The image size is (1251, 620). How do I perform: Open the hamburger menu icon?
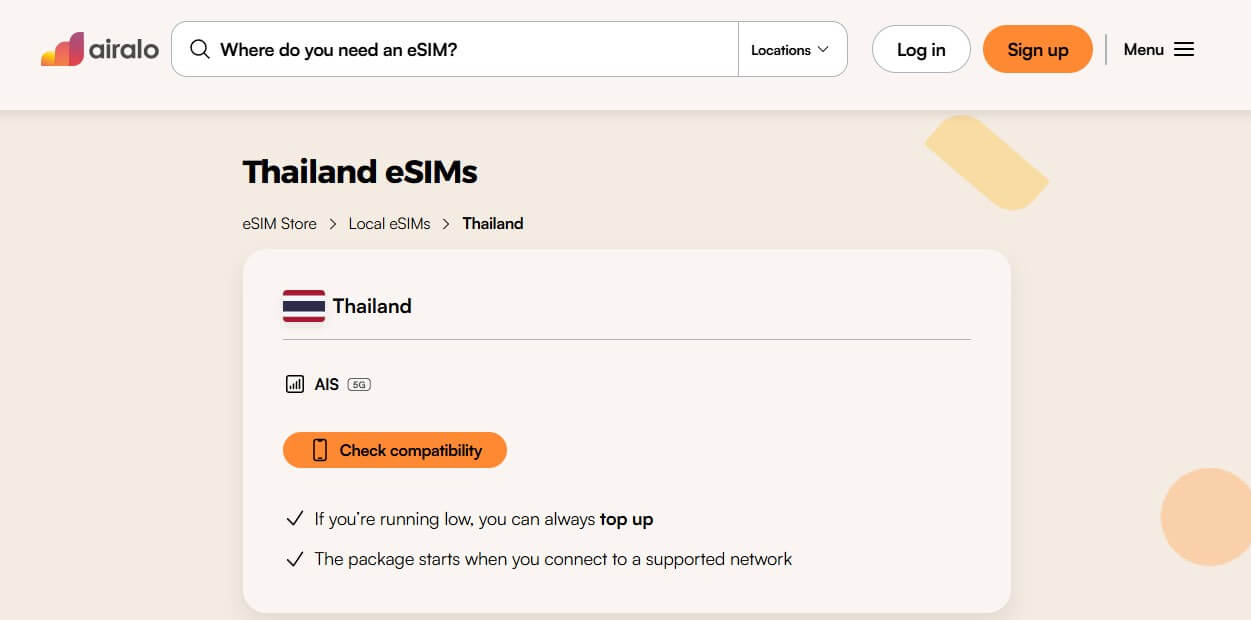1183,48
